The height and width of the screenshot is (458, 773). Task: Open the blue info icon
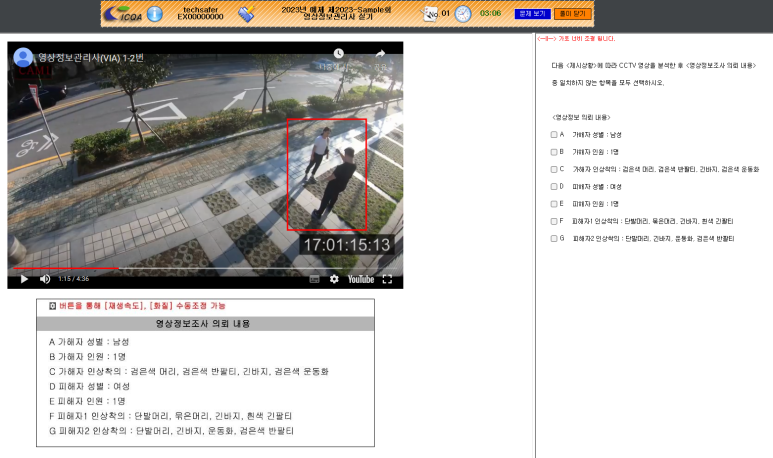coord(155,14)
